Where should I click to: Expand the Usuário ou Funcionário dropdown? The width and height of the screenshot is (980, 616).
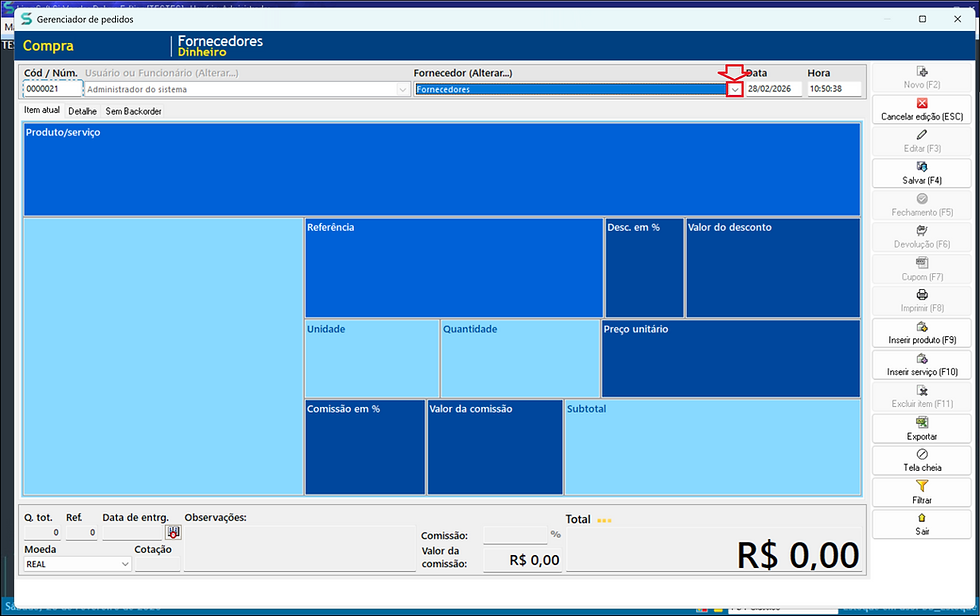coord(402,89)
